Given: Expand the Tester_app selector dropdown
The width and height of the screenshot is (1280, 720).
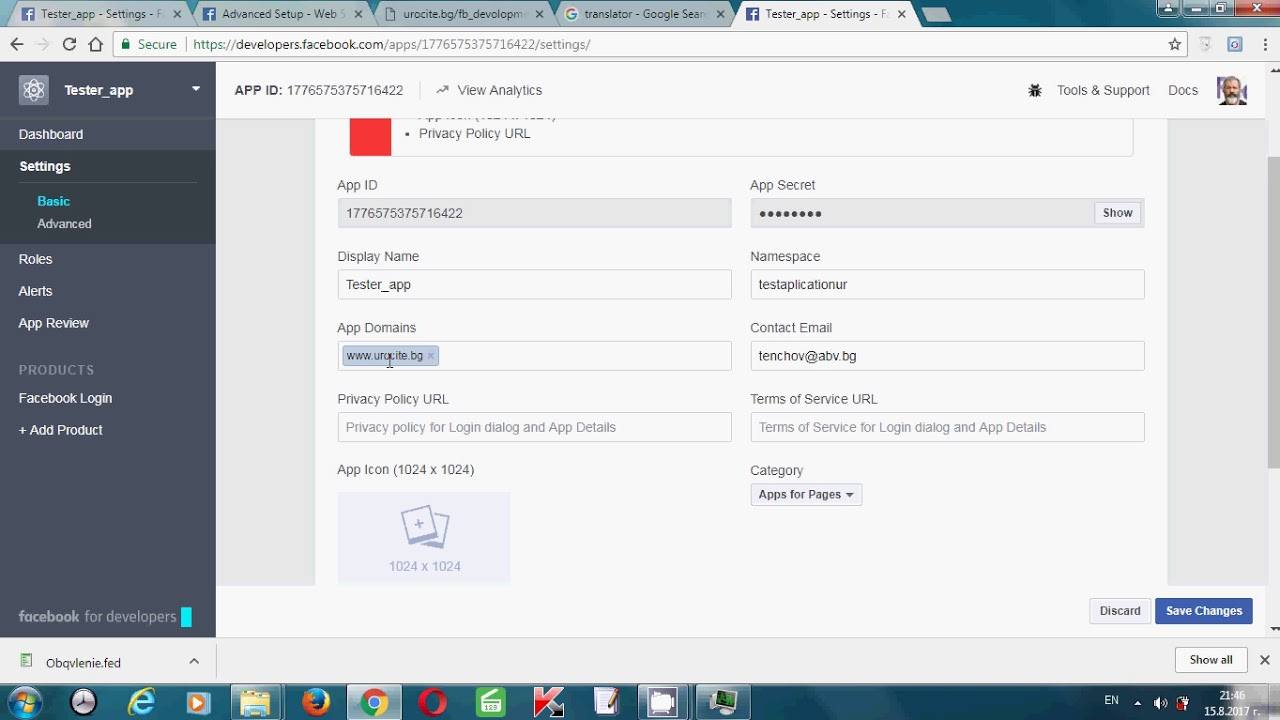Looking at the screenshot, I should [x=196, y=89].
